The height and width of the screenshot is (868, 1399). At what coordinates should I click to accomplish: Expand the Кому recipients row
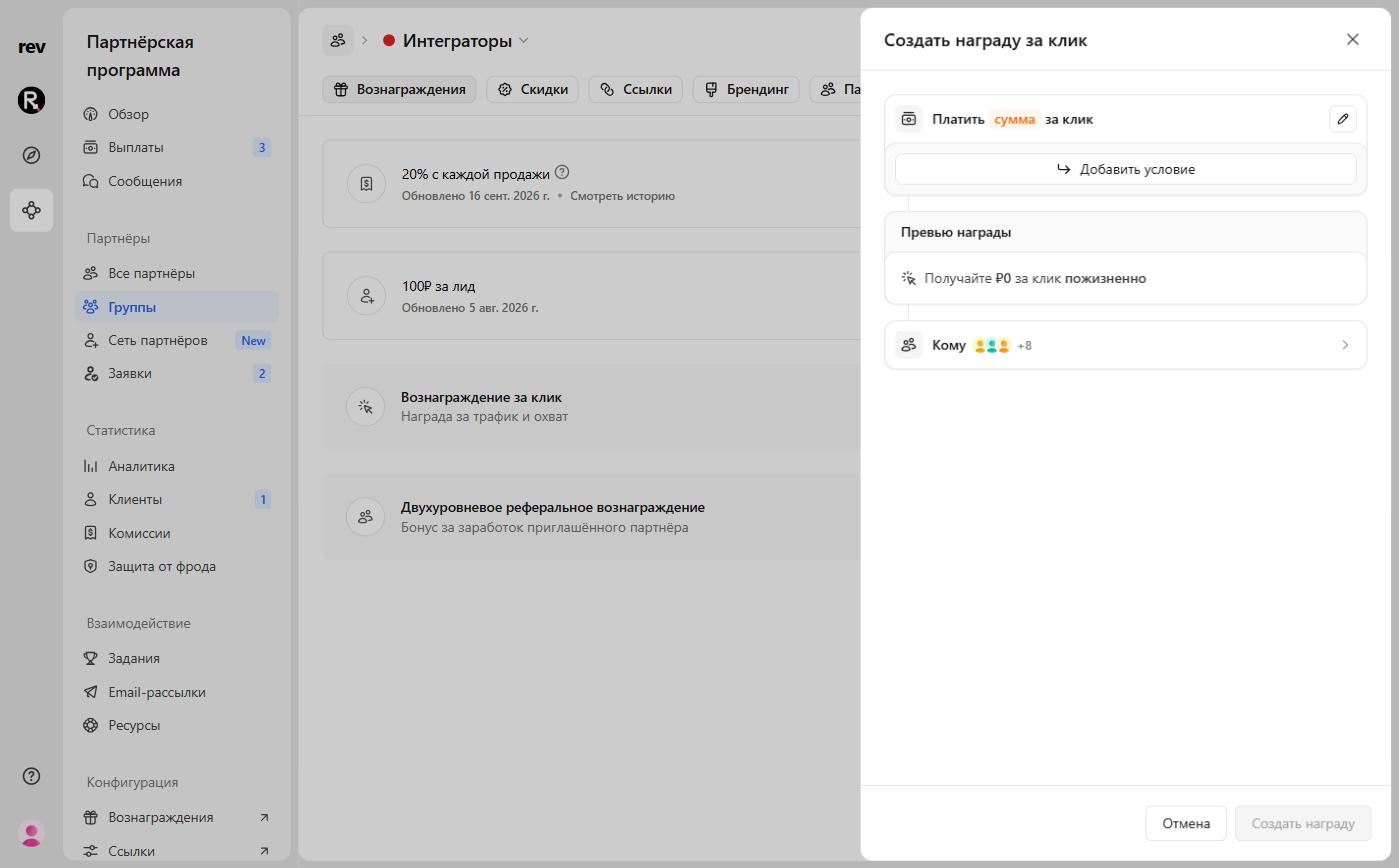coord(1126,345)
